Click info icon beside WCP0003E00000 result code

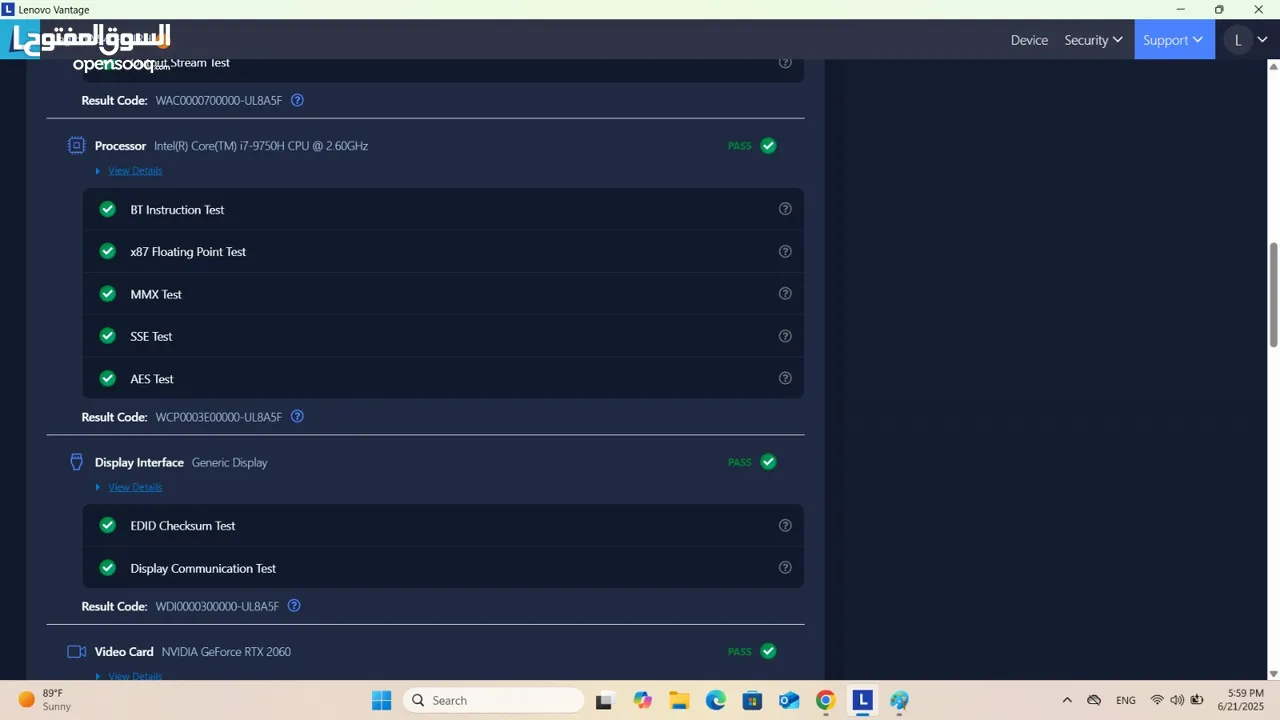point(297,416)
